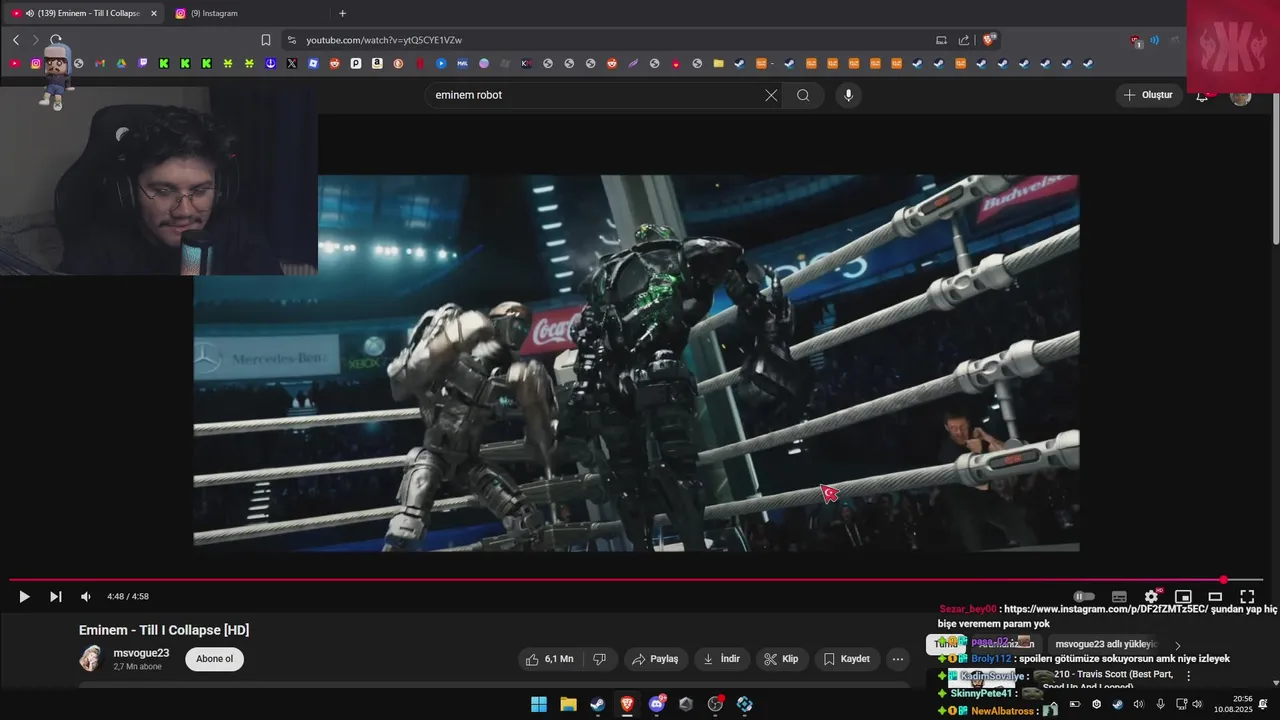This screenshot has width=1280, height=720.
Task: Bookmark this page via address bar icon
Action: pyautogui.click(x=266, y=40)
